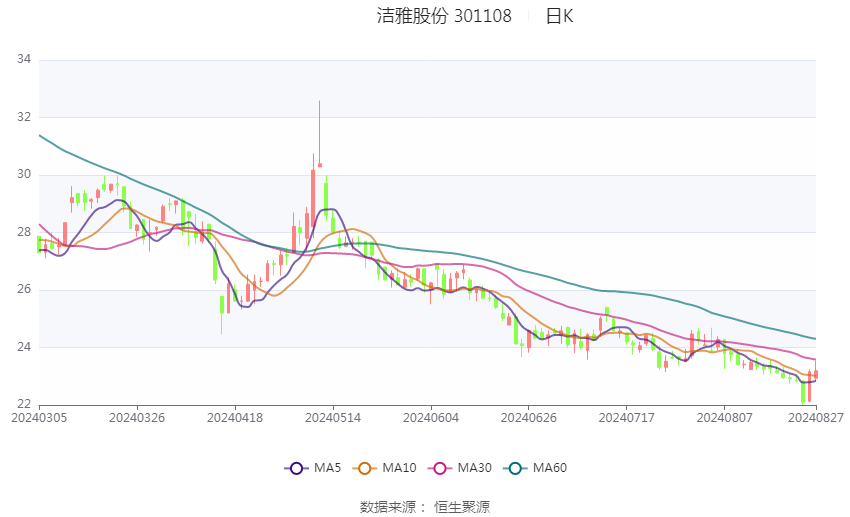The width and height of the screenshot is (850, 517).
Task: Click y-axis value label 26
Action: [x=24, y=289]
